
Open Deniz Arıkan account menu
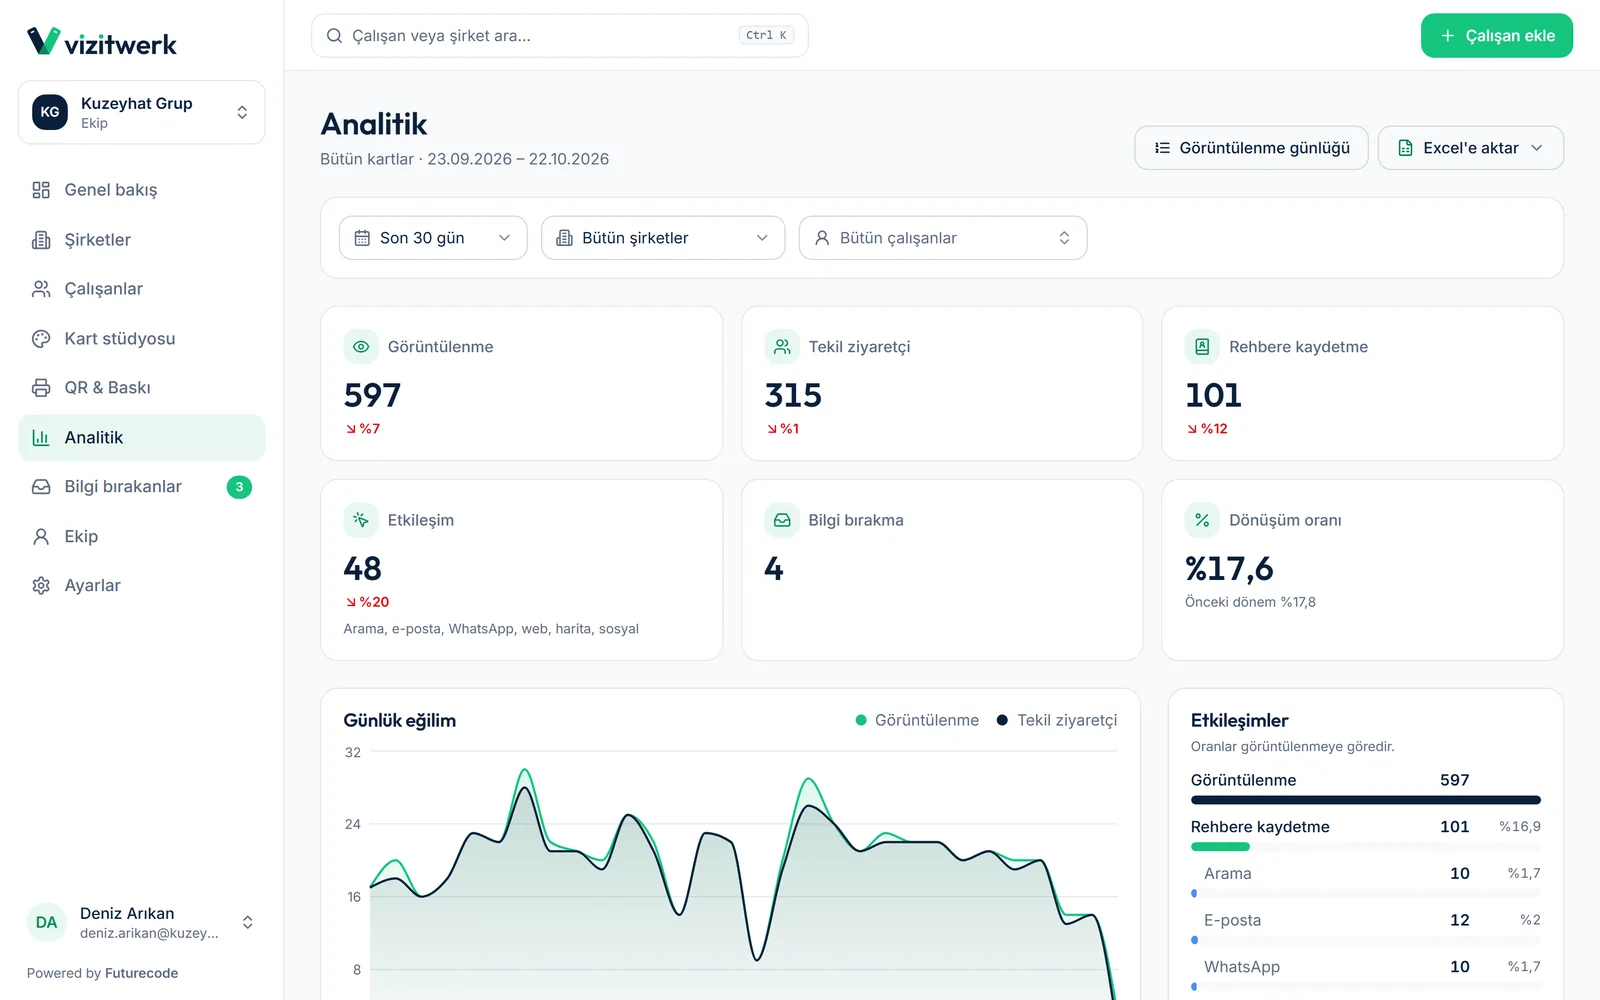click(x=141, y=923)
